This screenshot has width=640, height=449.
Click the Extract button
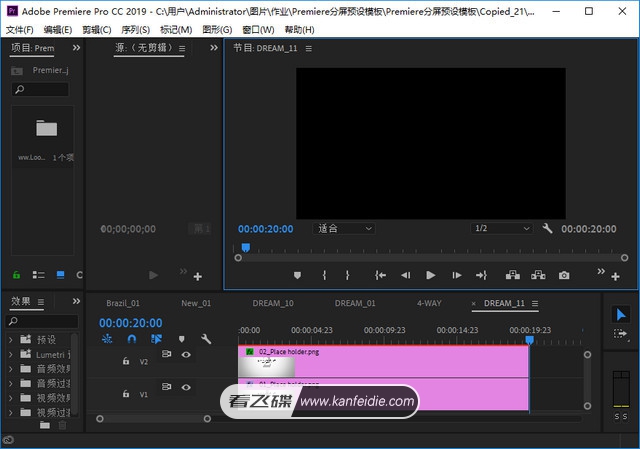[538, 276]
